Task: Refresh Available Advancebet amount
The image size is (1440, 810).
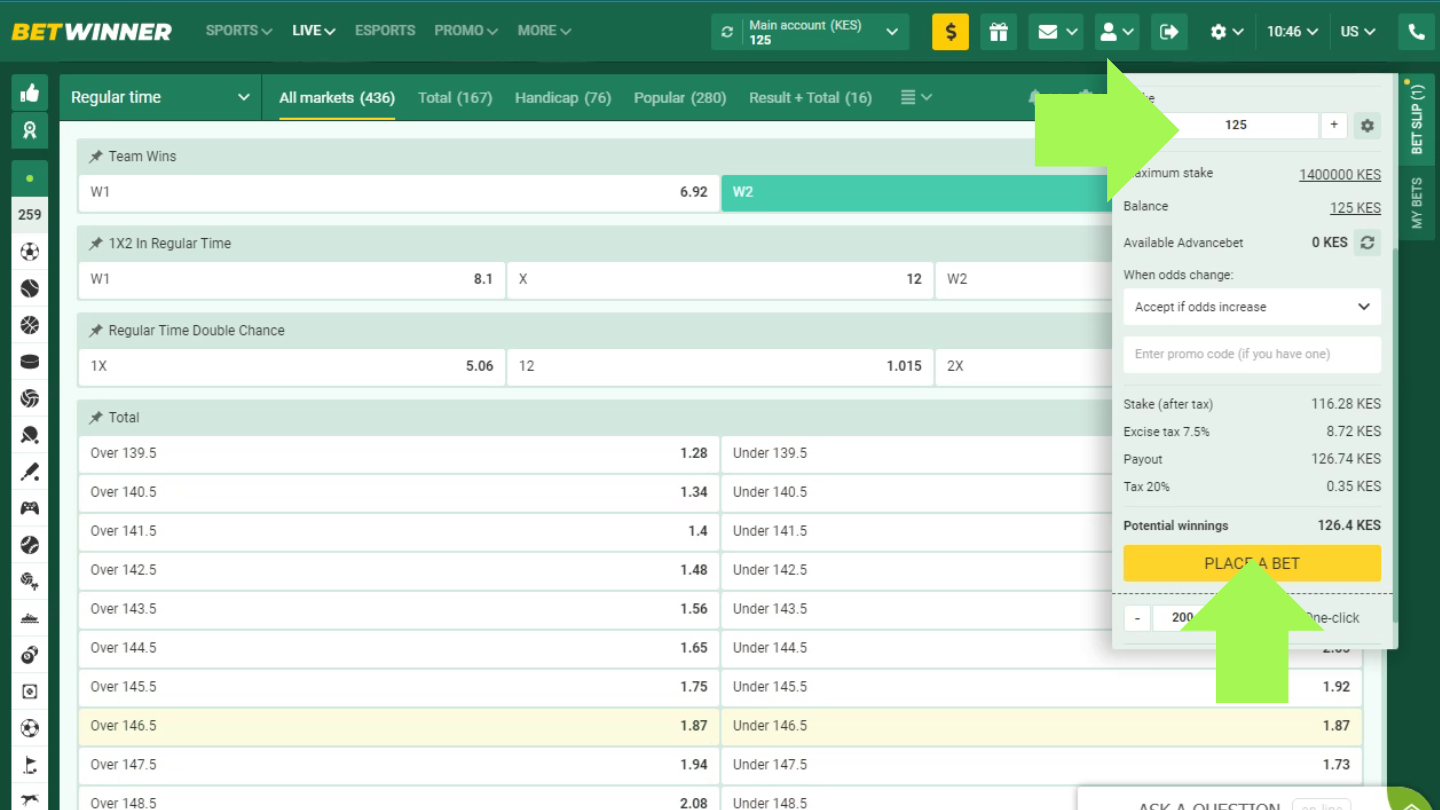Action: tap(1367, 243)
